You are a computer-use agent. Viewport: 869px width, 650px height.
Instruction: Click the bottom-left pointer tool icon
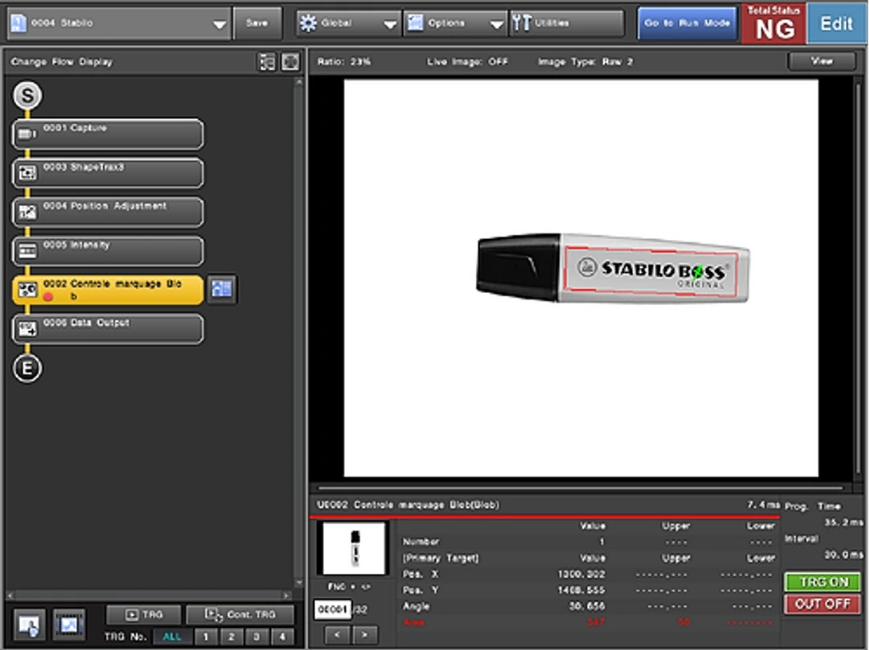pos(29,624)
